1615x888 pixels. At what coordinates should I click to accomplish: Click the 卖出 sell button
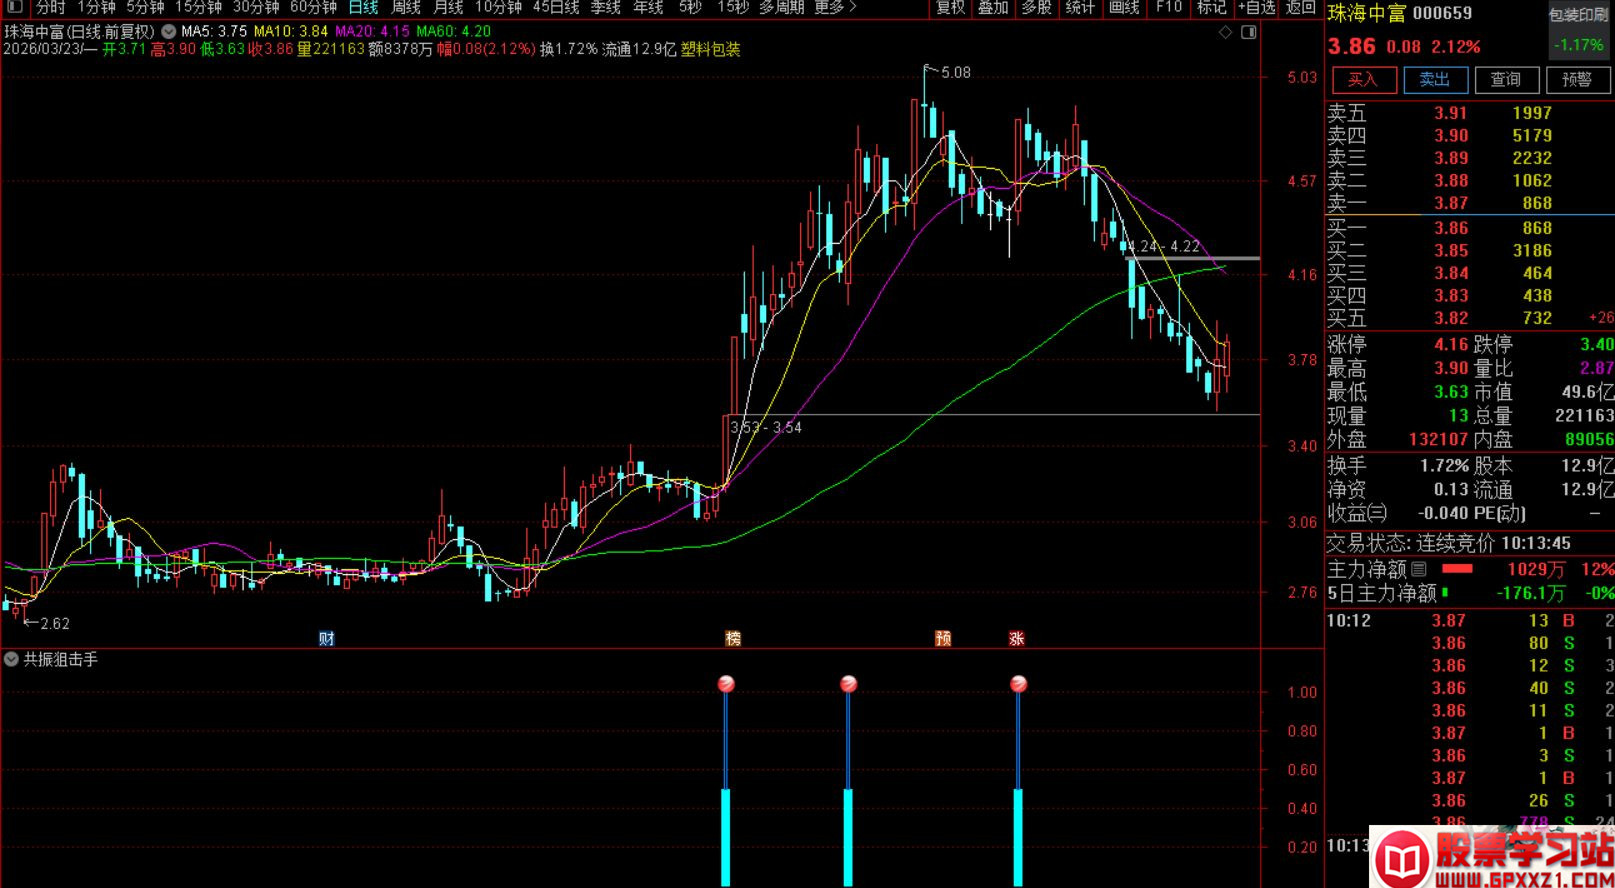coord(1434,79)
